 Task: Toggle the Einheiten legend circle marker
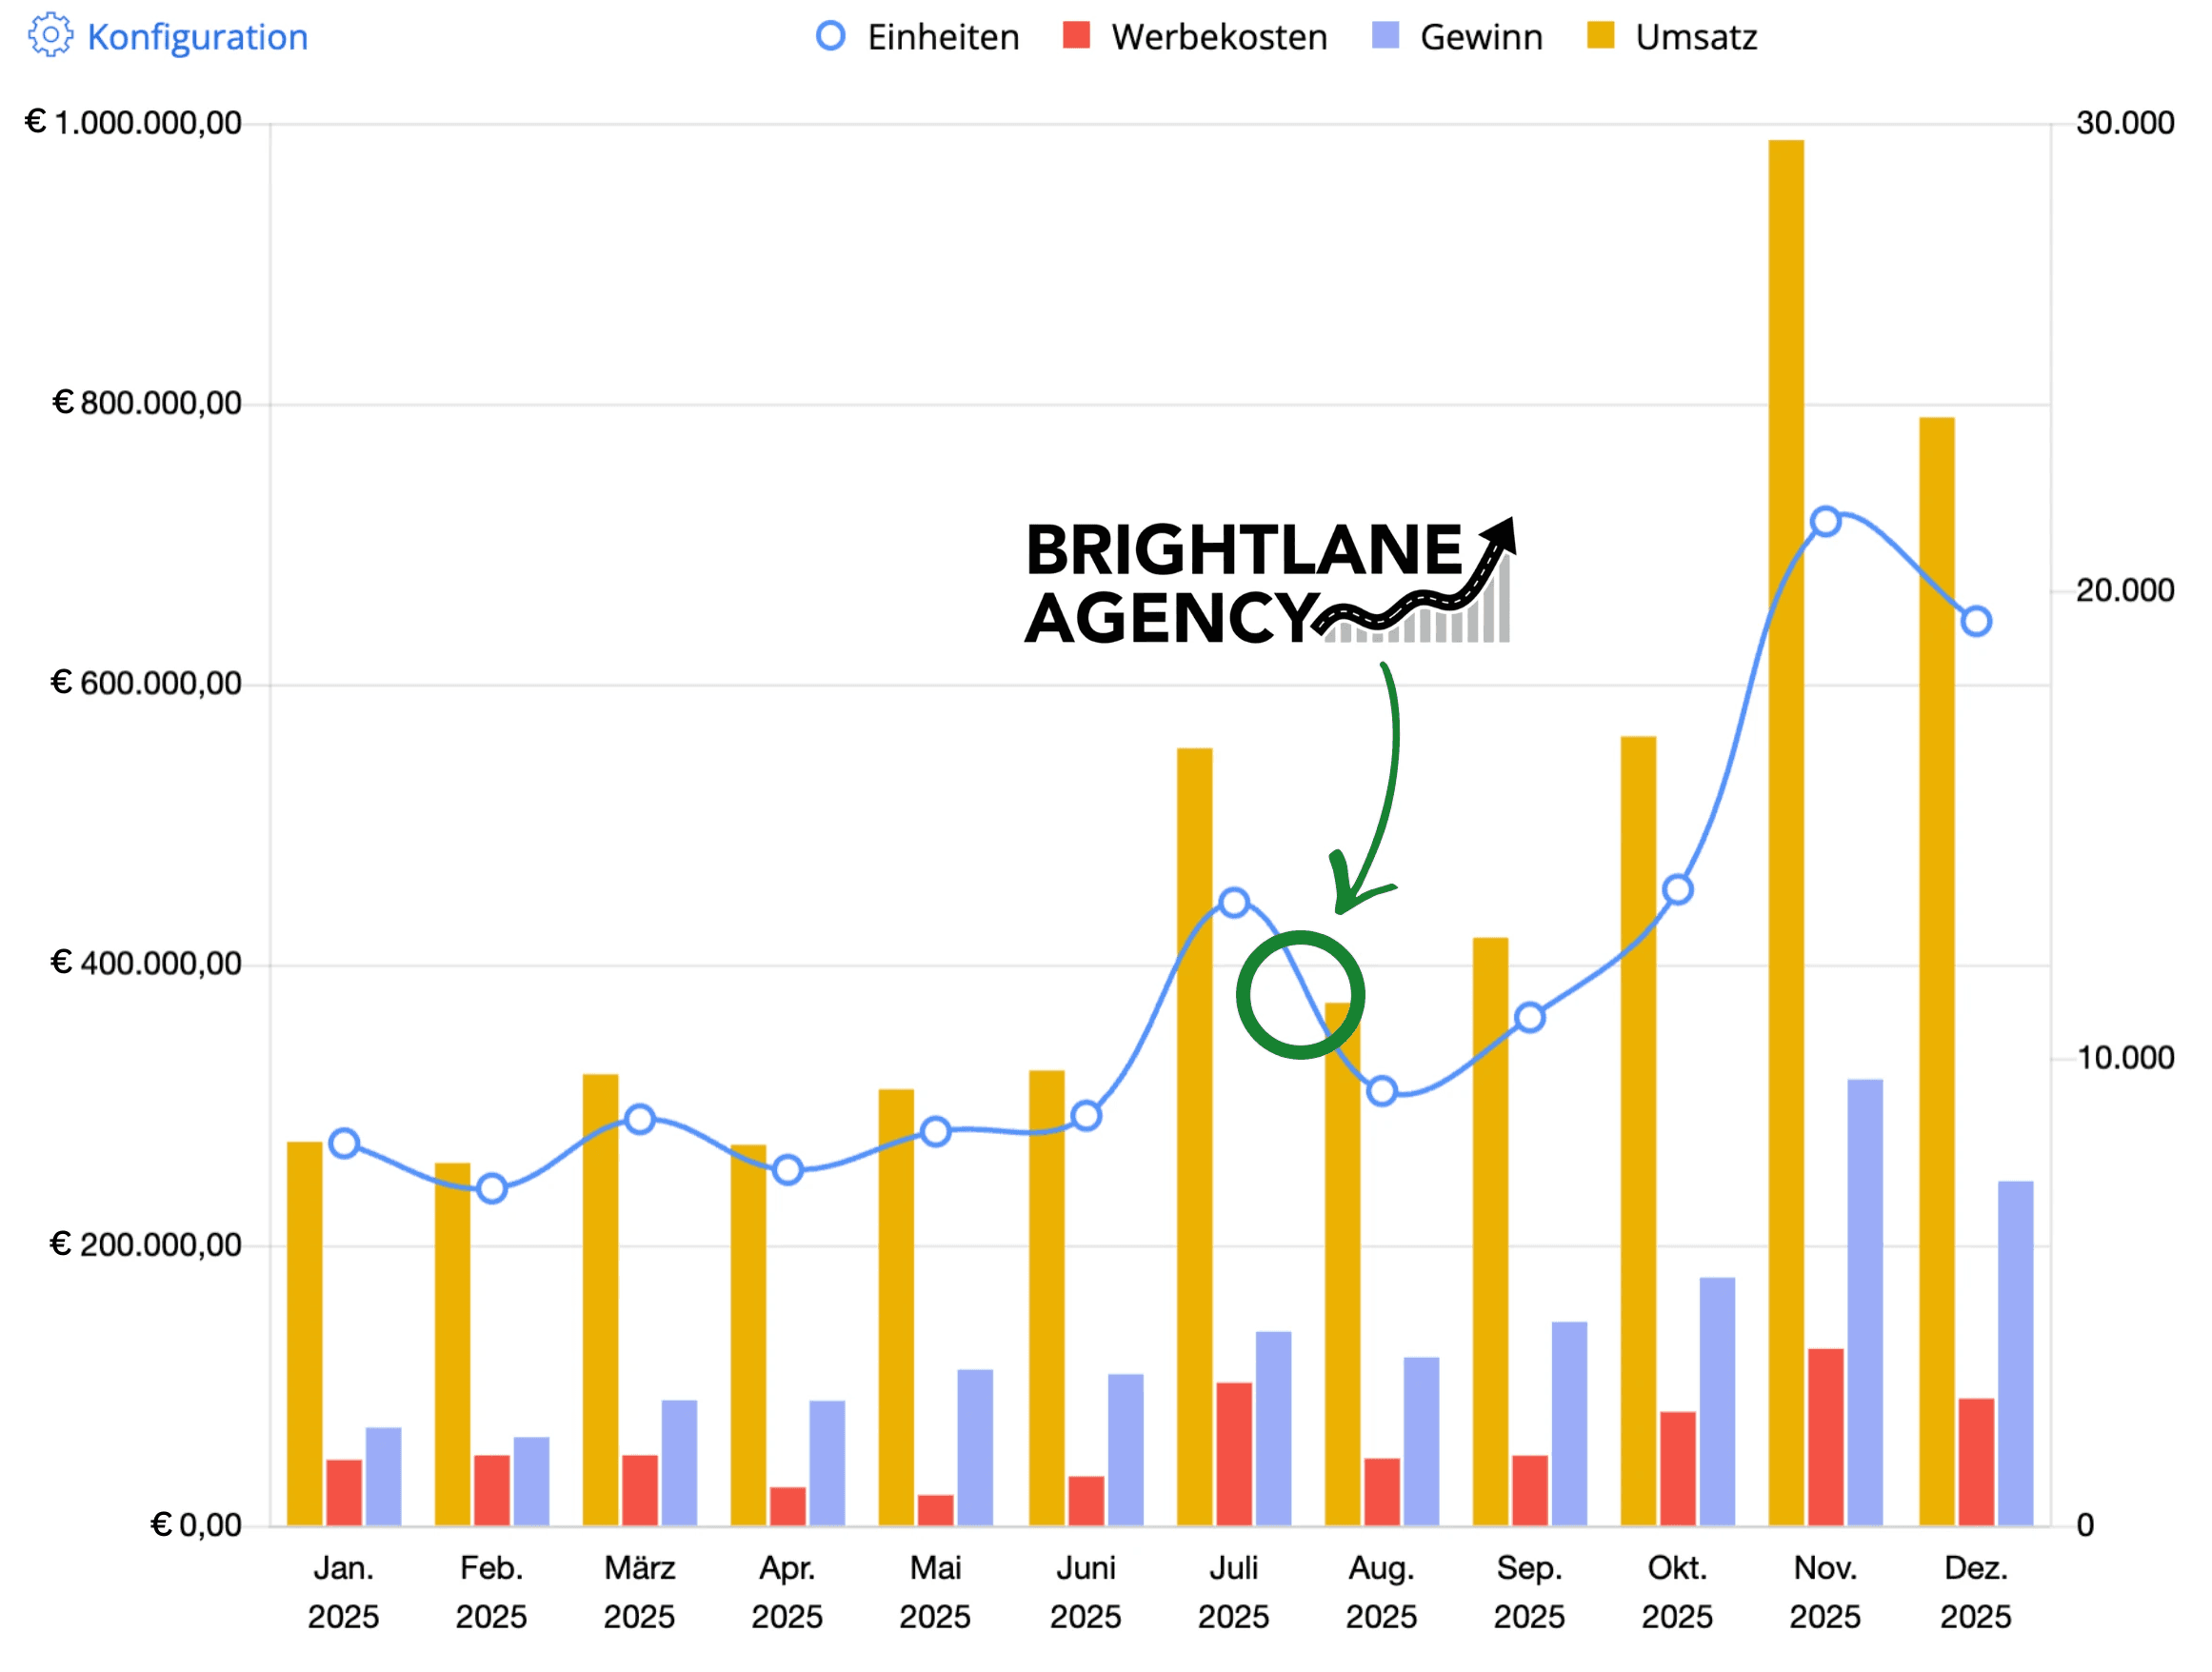830,36
